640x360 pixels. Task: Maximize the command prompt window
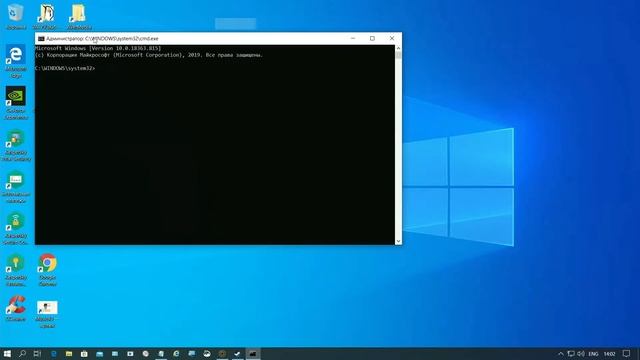tap(372, 38)
